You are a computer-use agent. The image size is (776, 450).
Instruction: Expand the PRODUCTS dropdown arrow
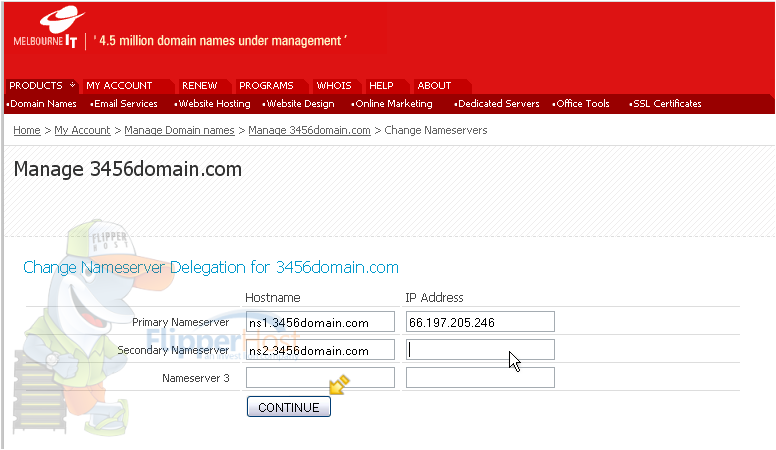coord(72,85)
